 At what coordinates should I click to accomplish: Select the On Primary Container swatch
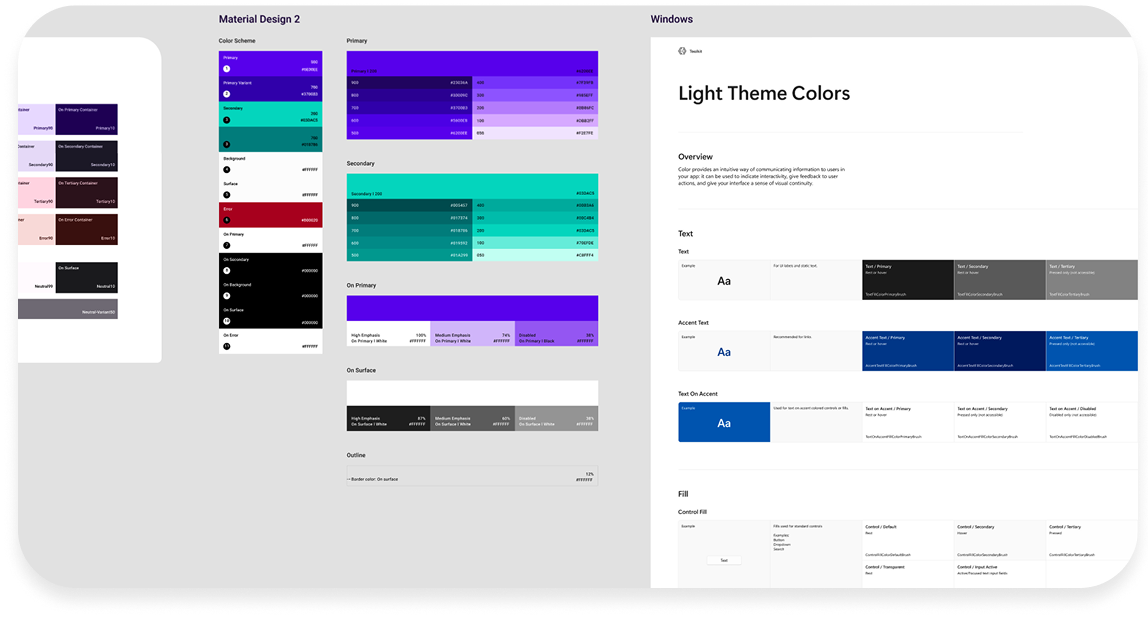point(87,119)
